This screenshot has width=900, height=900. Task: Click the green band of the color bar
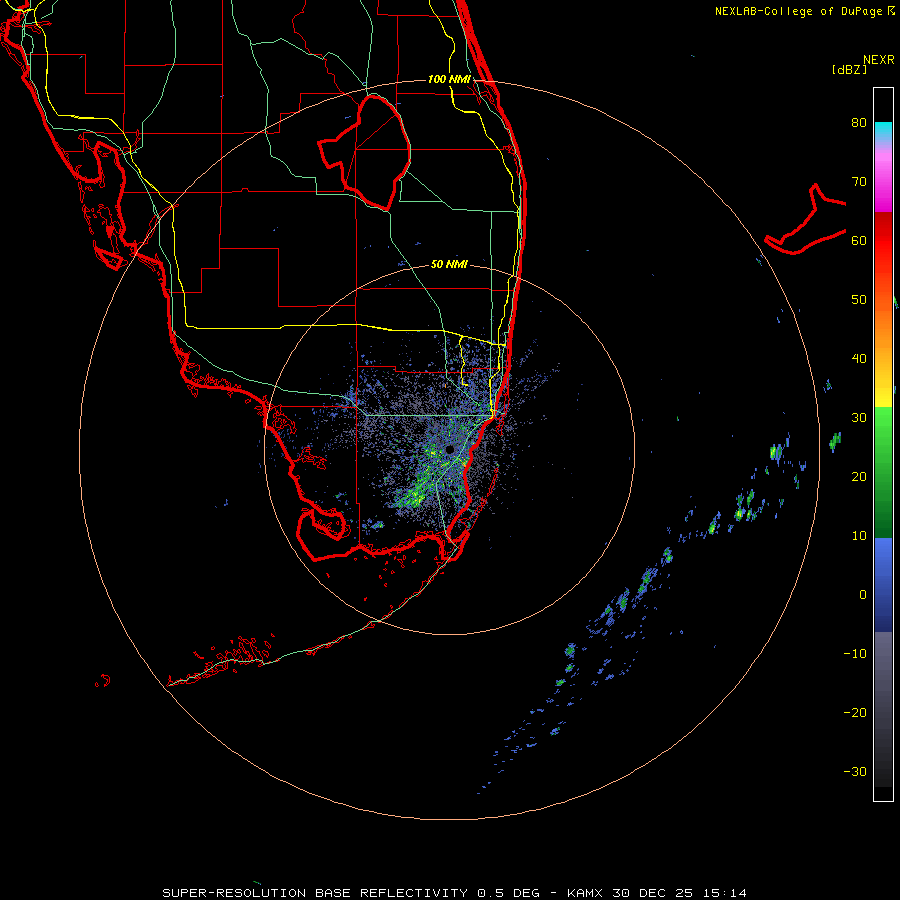(883, 472)
